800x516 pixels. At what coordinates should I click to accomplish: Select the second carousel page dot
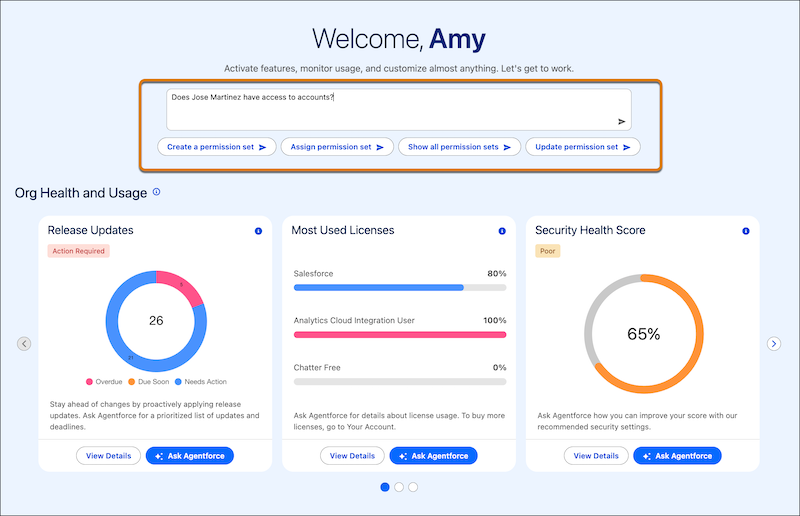[x=399, y=487]
